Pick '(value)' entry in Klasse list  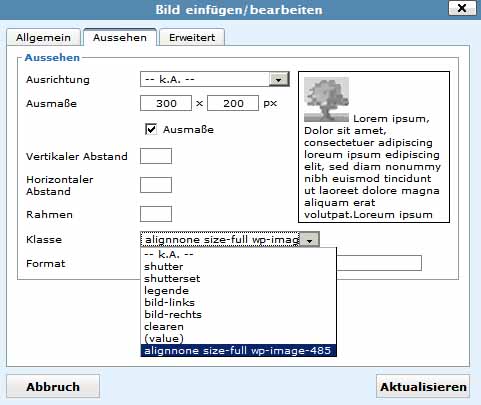coord(239,338)
